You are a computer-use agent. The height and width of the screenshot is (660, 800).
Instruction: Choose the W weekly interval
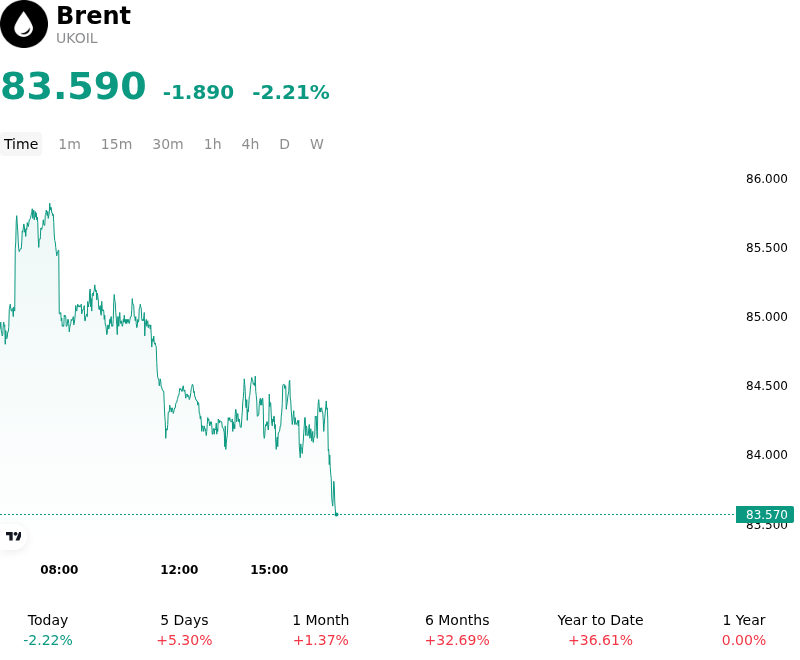[316, 144]
